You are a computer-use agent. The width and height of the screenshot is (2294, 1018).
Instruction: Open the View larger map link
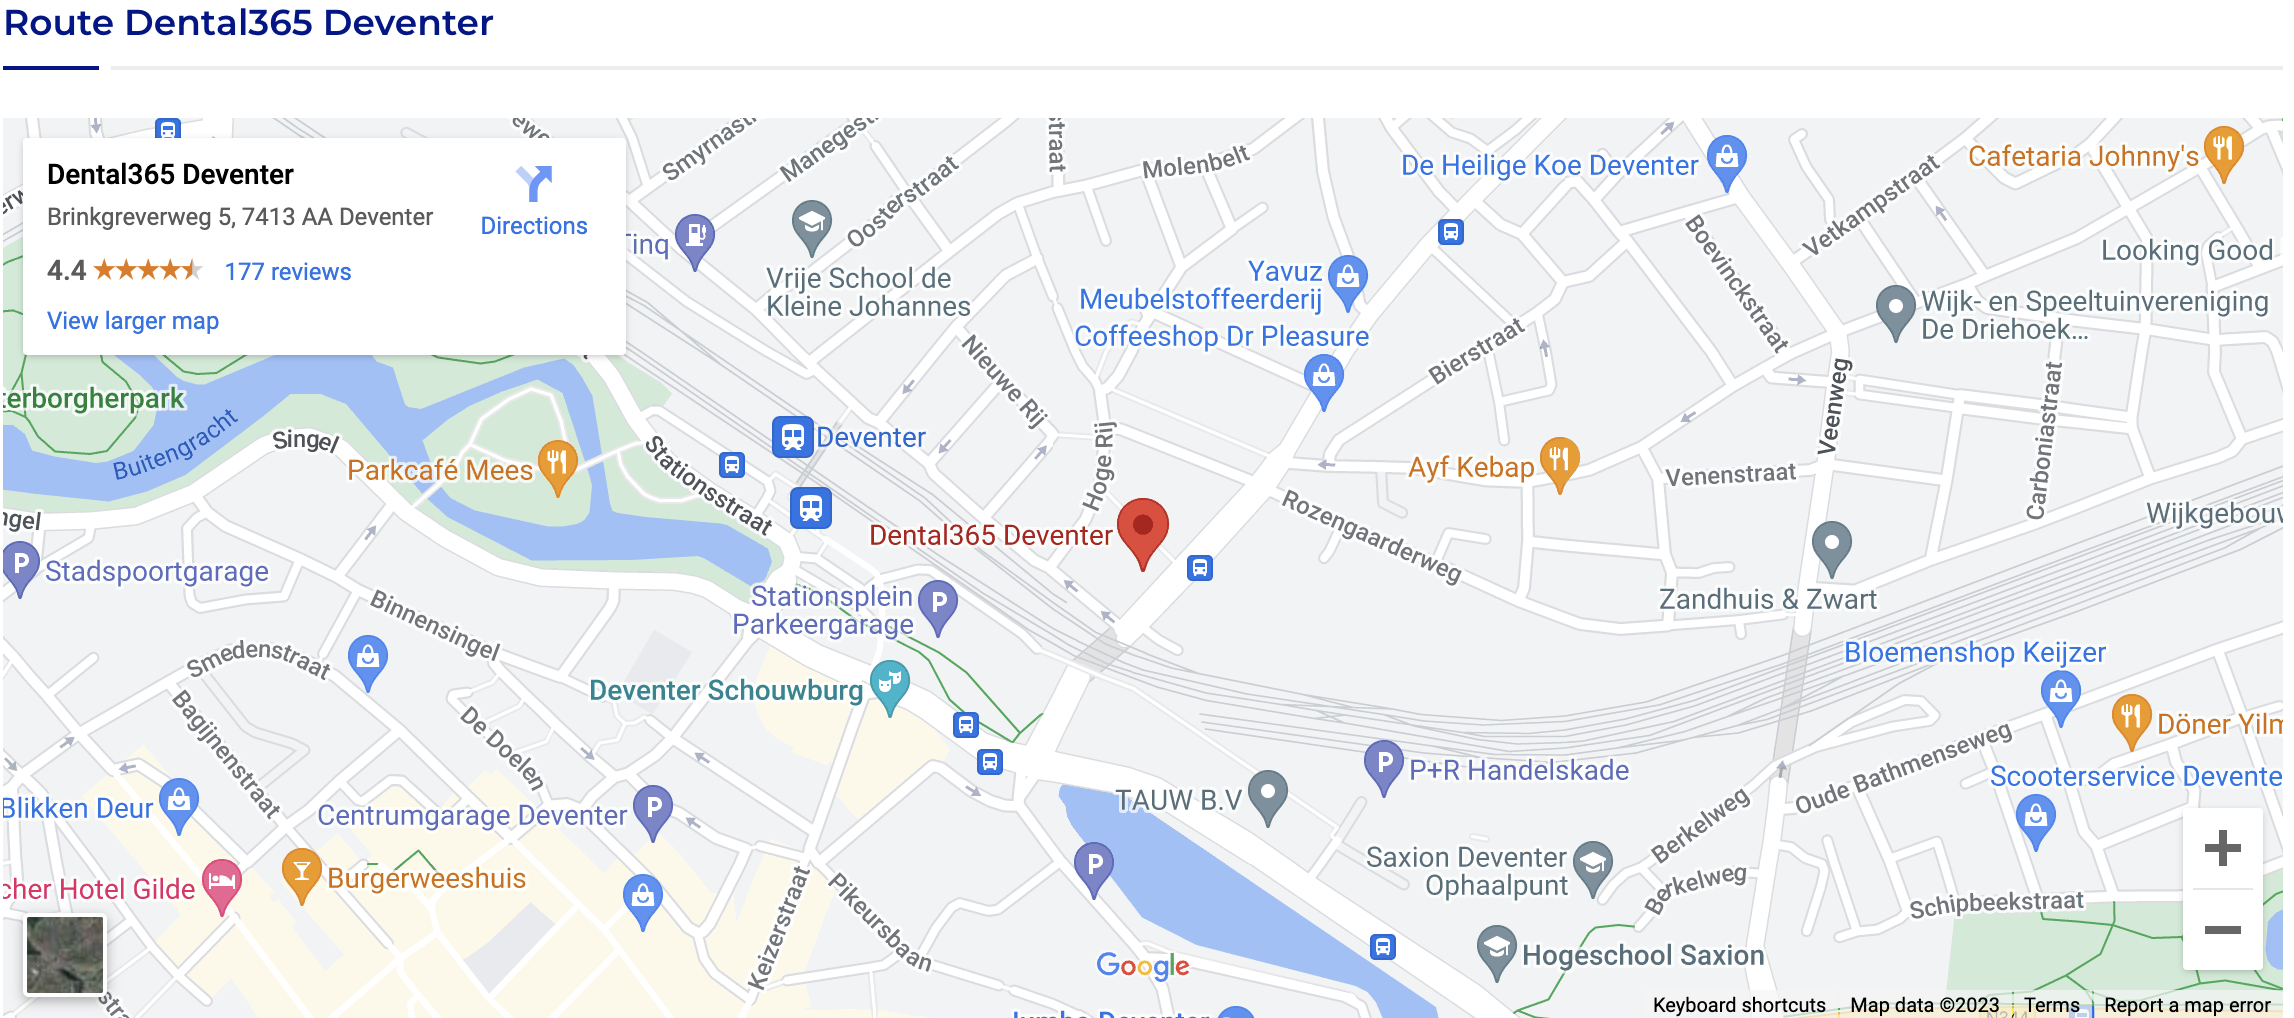click(x=133, y=321)
